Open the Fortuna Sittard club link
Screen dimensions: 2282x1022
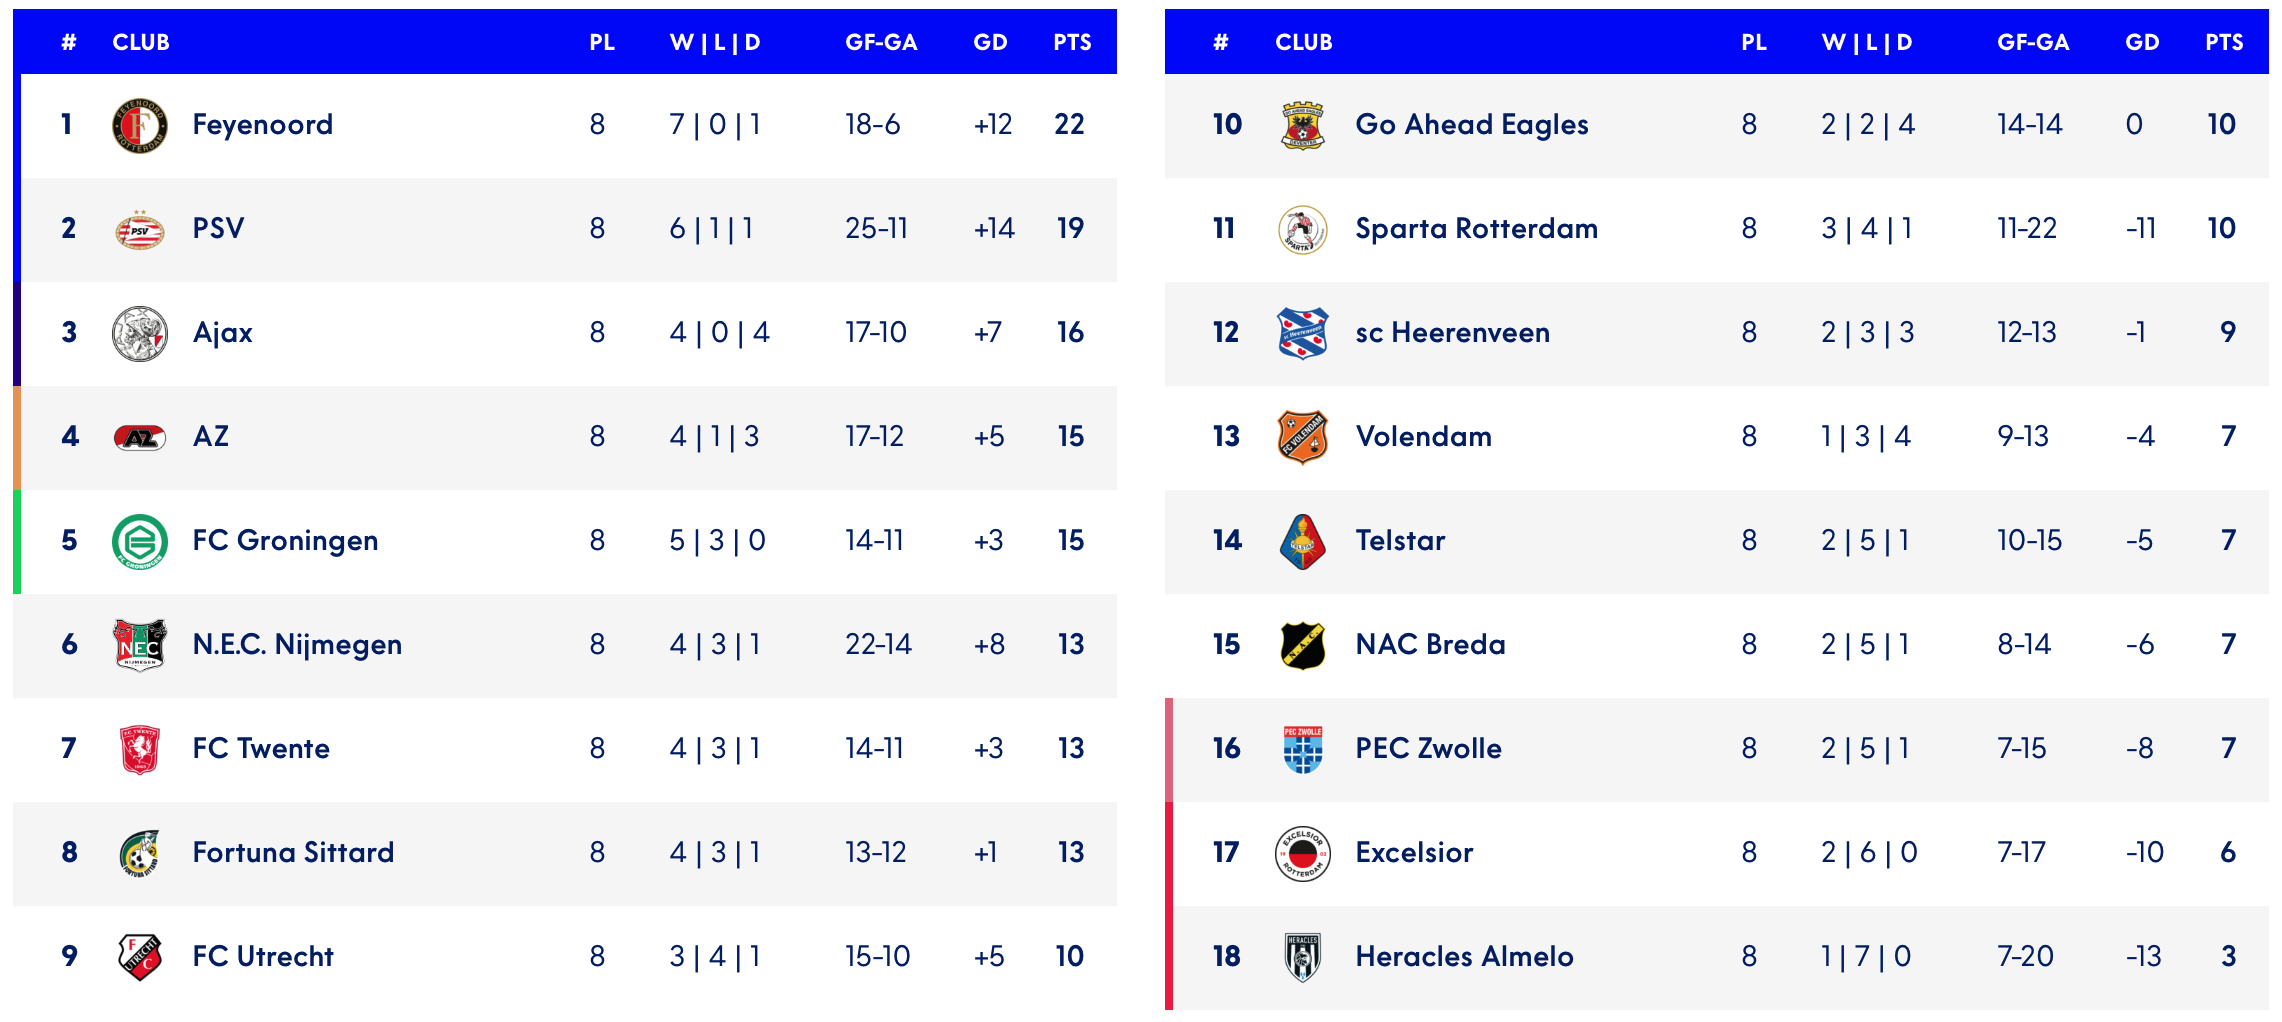293,853
